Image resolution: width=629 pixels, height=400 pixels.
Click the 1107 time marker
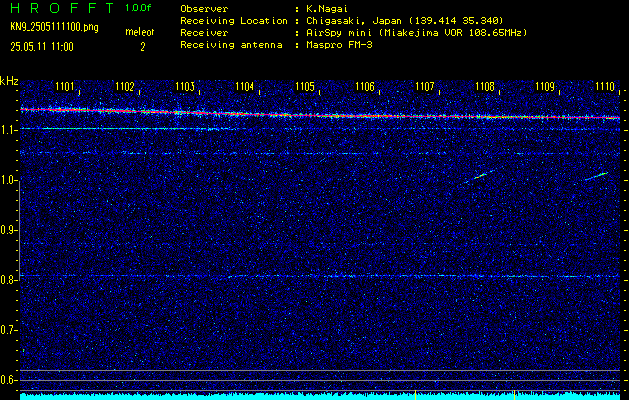[425, 86]
